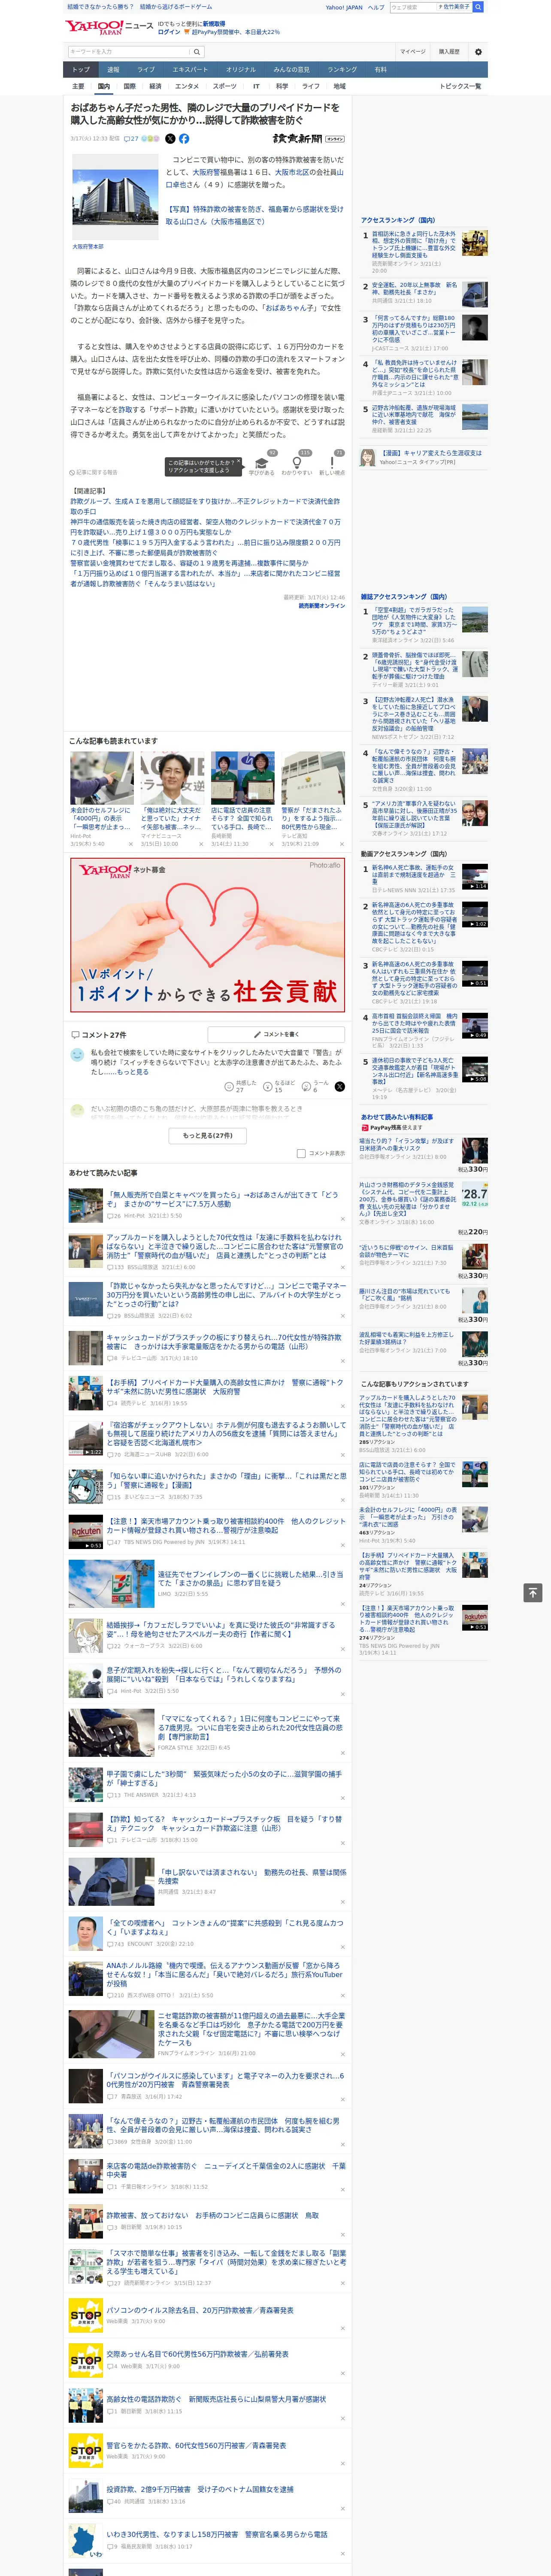Open the 有料 navigation tab
The height and width of the screenshot is (2576, 551).
[x=381, y=69]
